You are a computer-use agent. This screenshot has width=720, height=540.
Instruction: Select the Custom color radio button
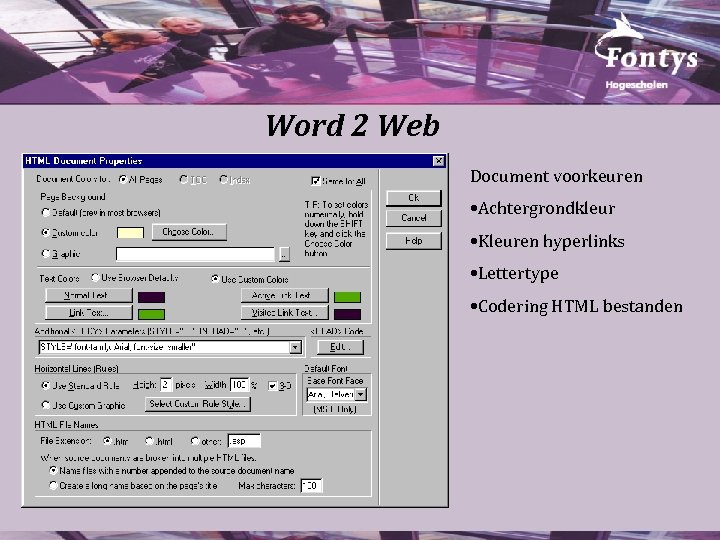point(45,233)
